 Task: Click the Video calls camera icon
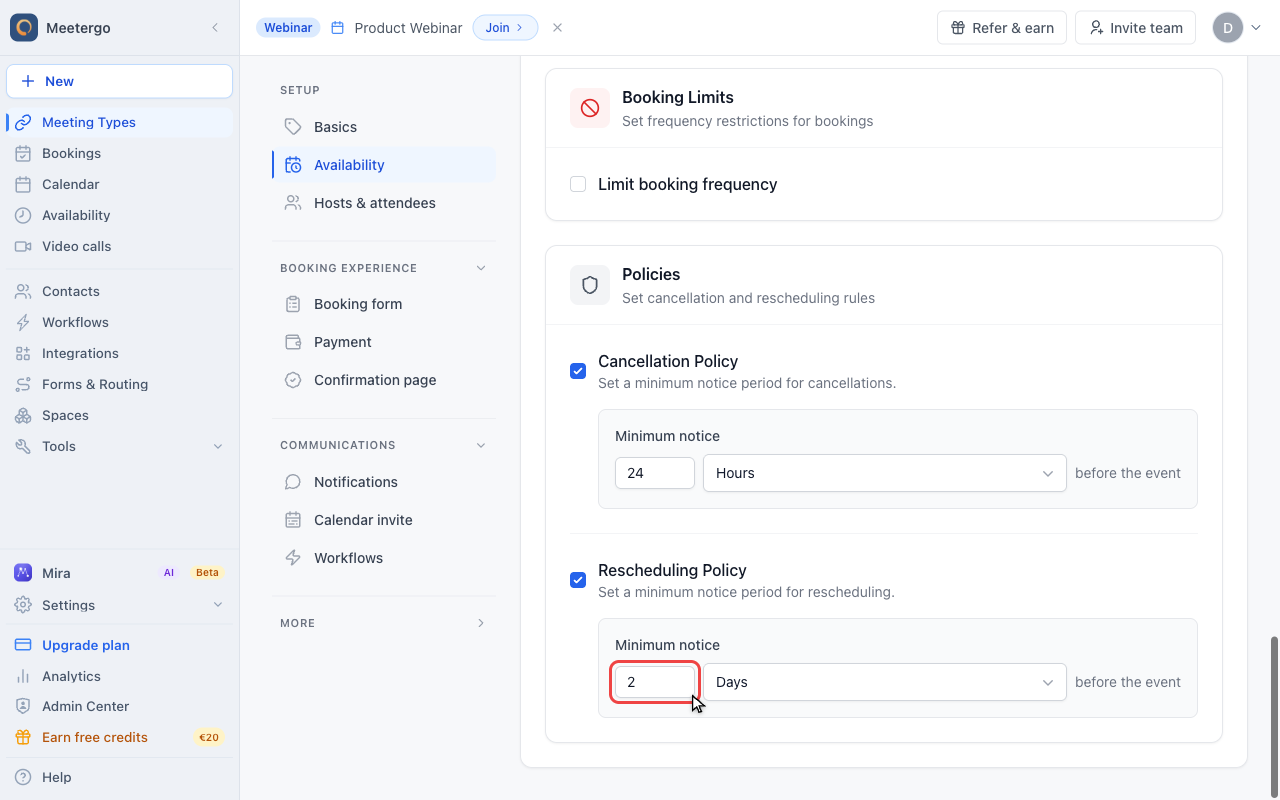[x=23, y=246]
